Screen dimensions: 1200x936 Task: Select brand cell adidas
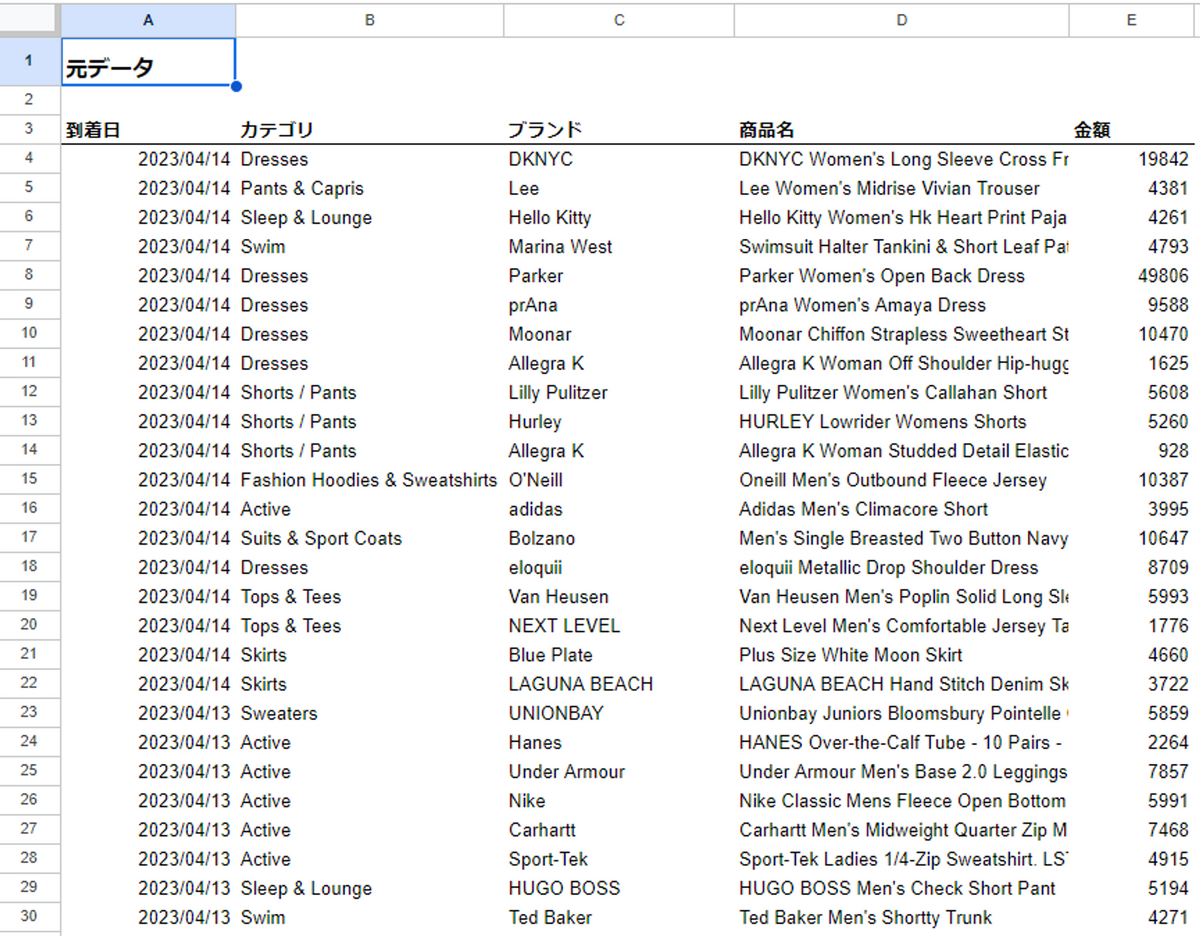click(619, 509)
